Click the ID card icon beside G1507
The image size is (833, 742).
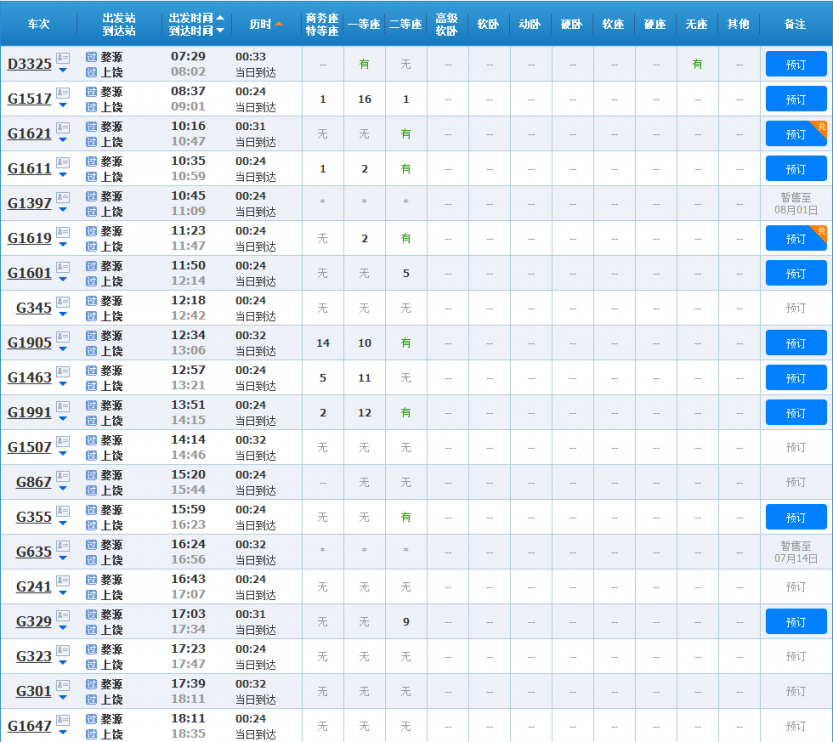pos(63,441)
